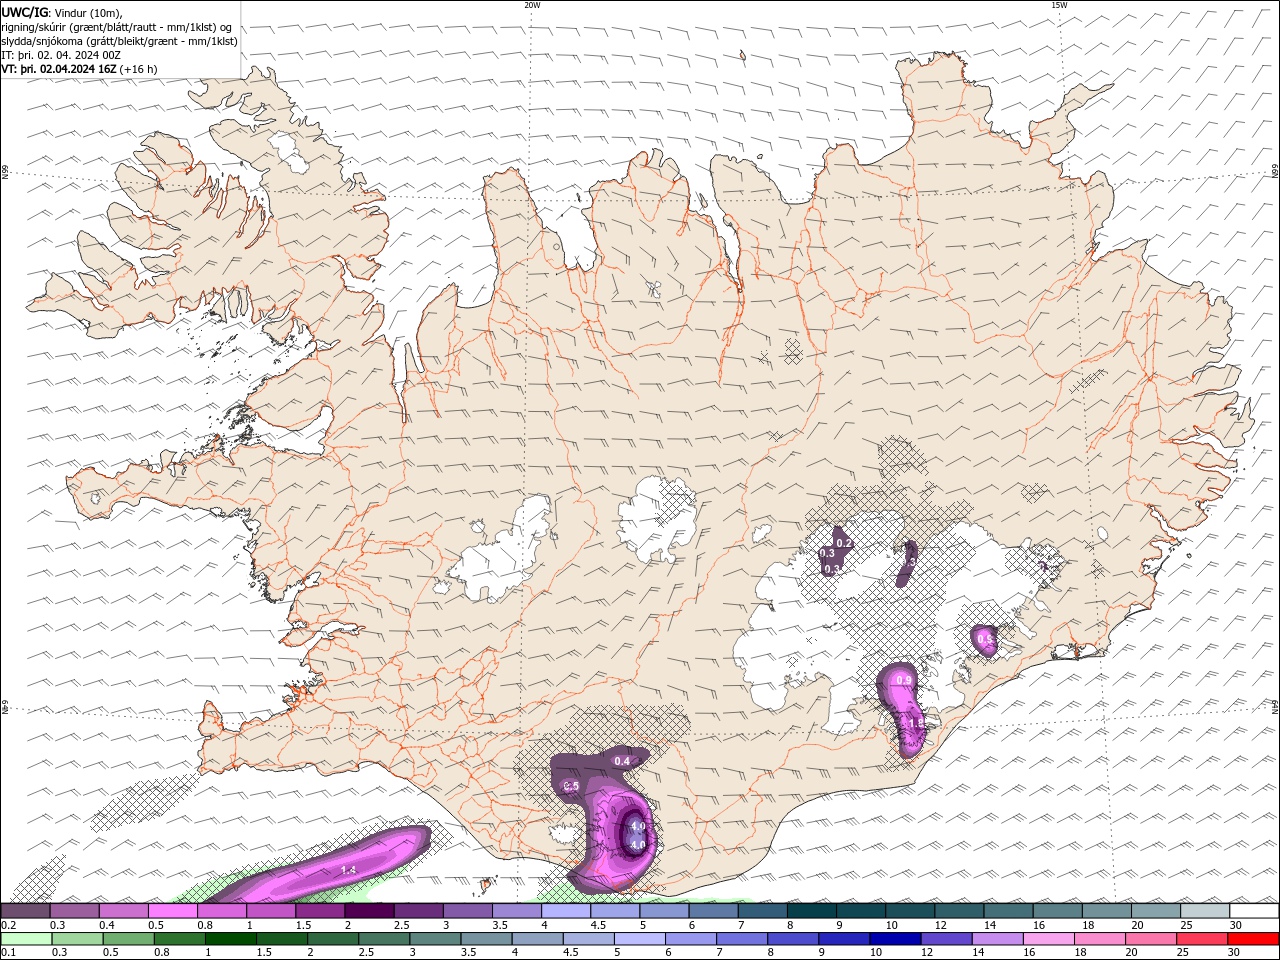The image size is (1280, 960).
Task: Select the dark mauve 0.2 snow legend swatch
Action: tap(25, 911)
